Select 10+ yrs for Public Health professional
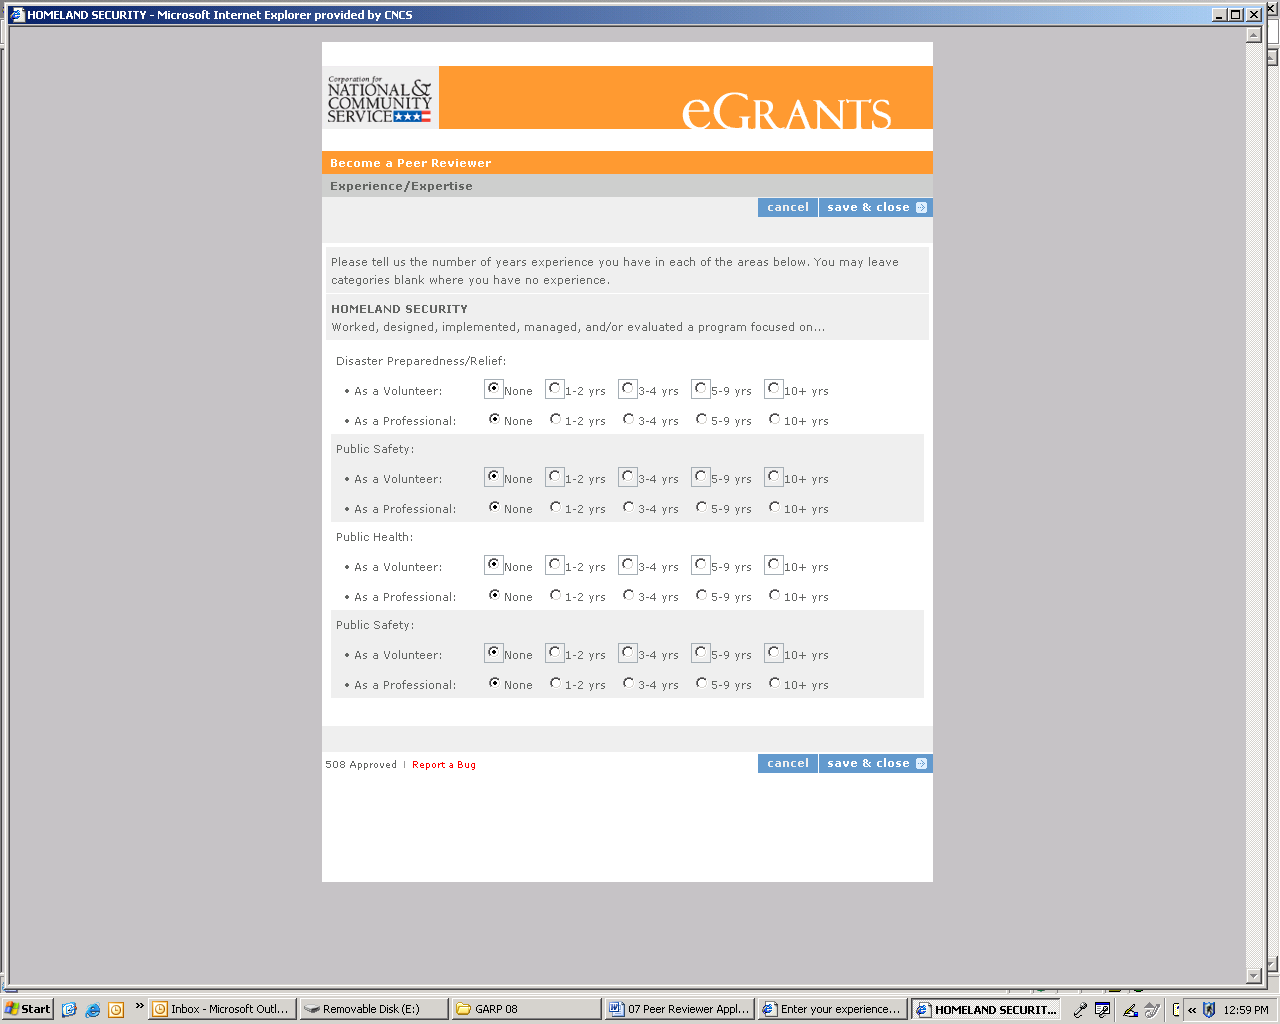This screenshot has width=1280, height=1024. coord(774,595)
